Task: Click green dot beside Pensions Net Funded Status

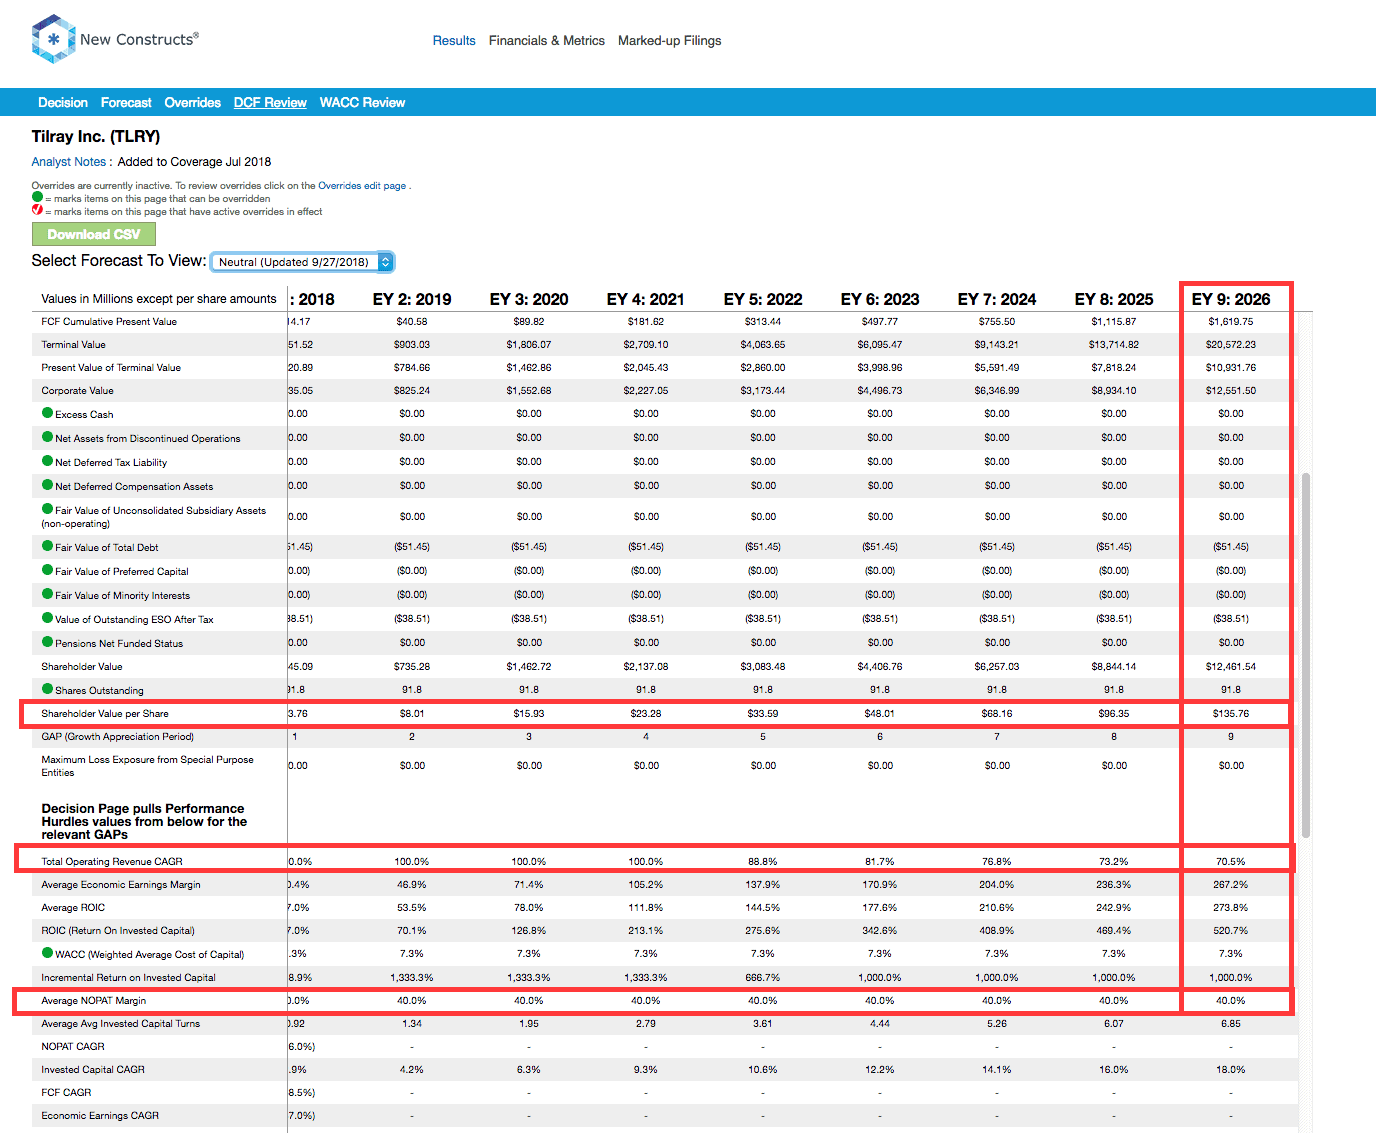Action: 47,642
